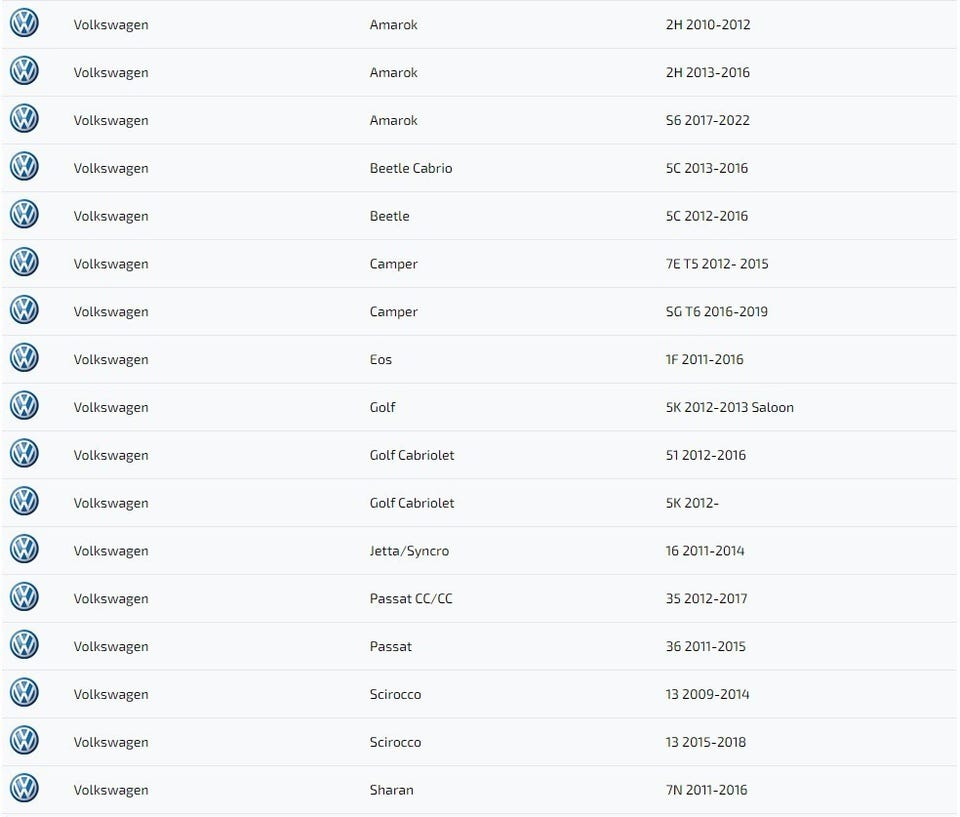Click the VW logo in Sharan row
The image size is (960, 817).
[x=24, y=789]
